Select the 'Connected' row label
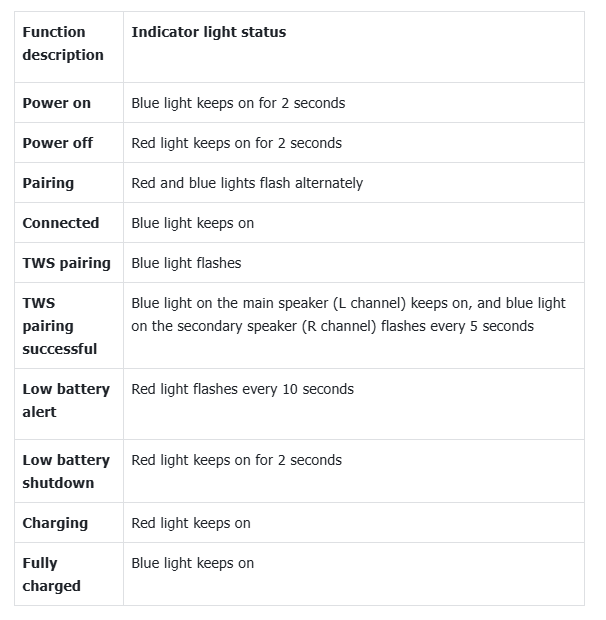Image resolution: width=606 pixels, height=620 pixels. (x=61, y=223)
